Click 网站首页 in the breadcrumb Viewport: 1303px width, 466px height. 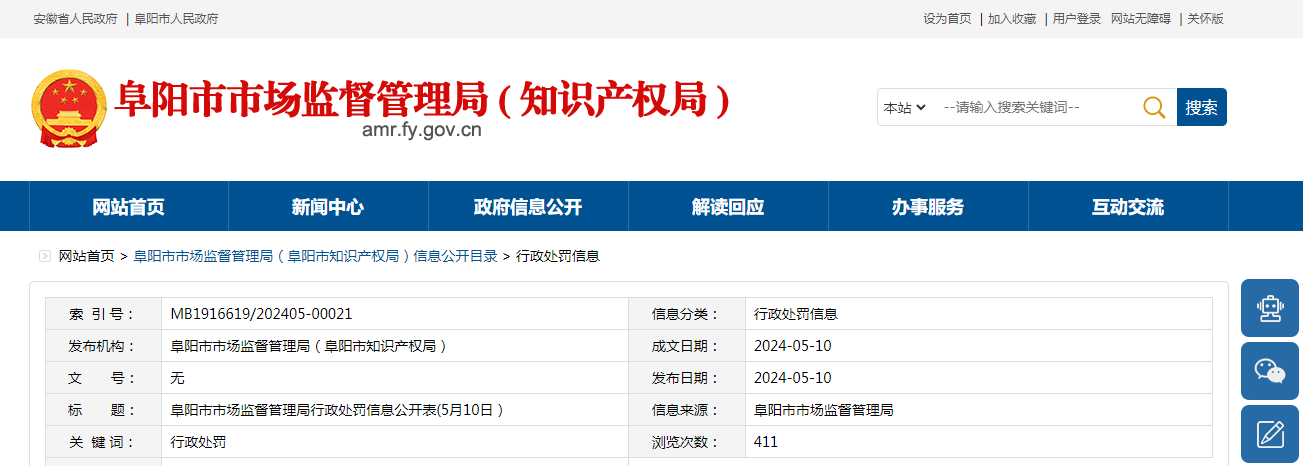[x=86, y=256]
